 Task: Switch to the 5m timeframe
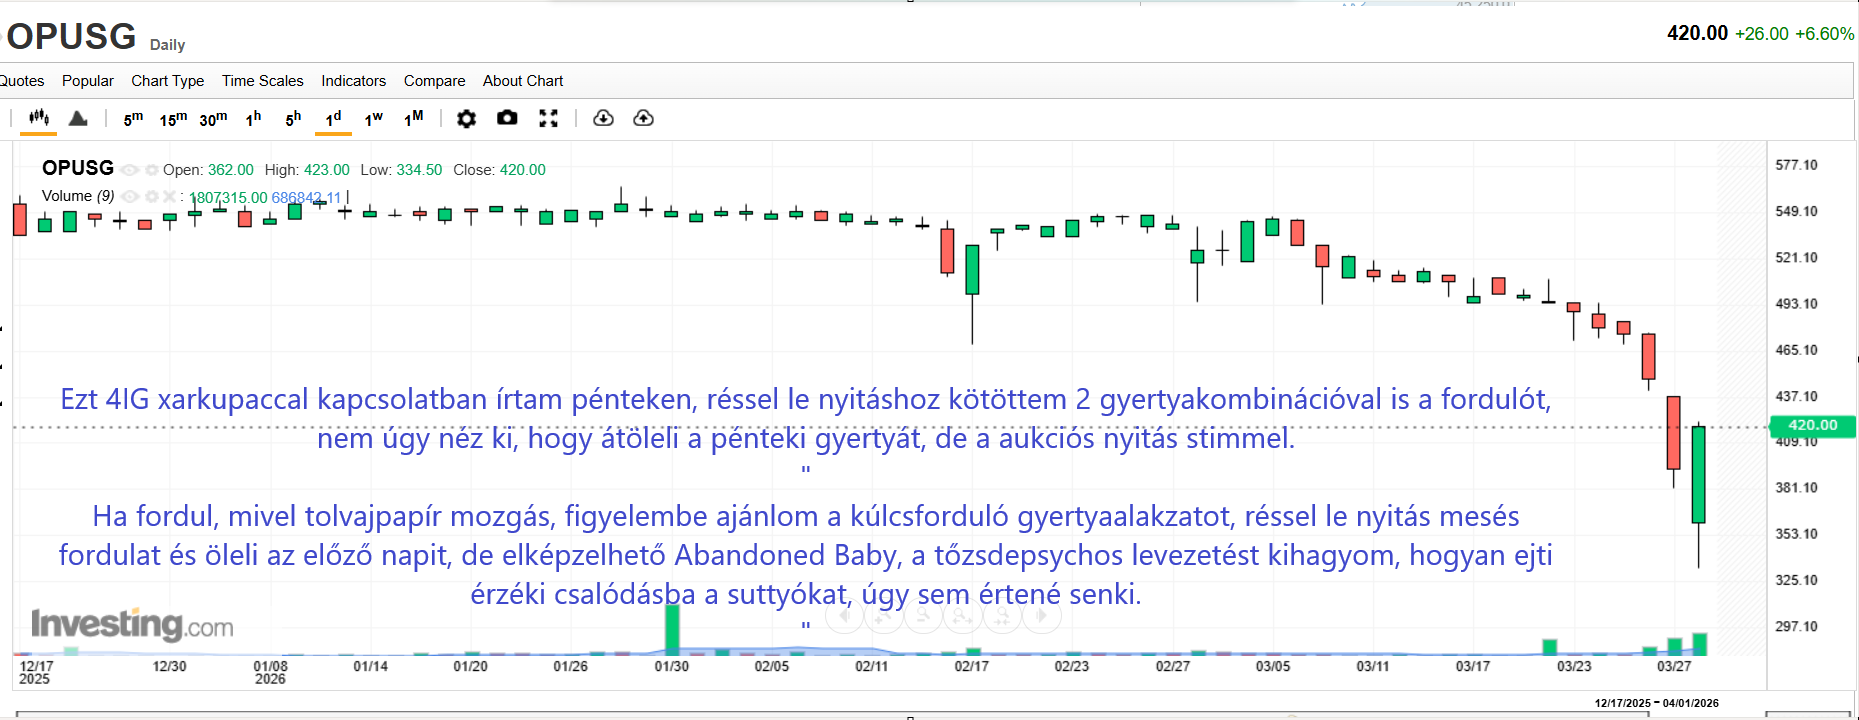coord(133,119)
